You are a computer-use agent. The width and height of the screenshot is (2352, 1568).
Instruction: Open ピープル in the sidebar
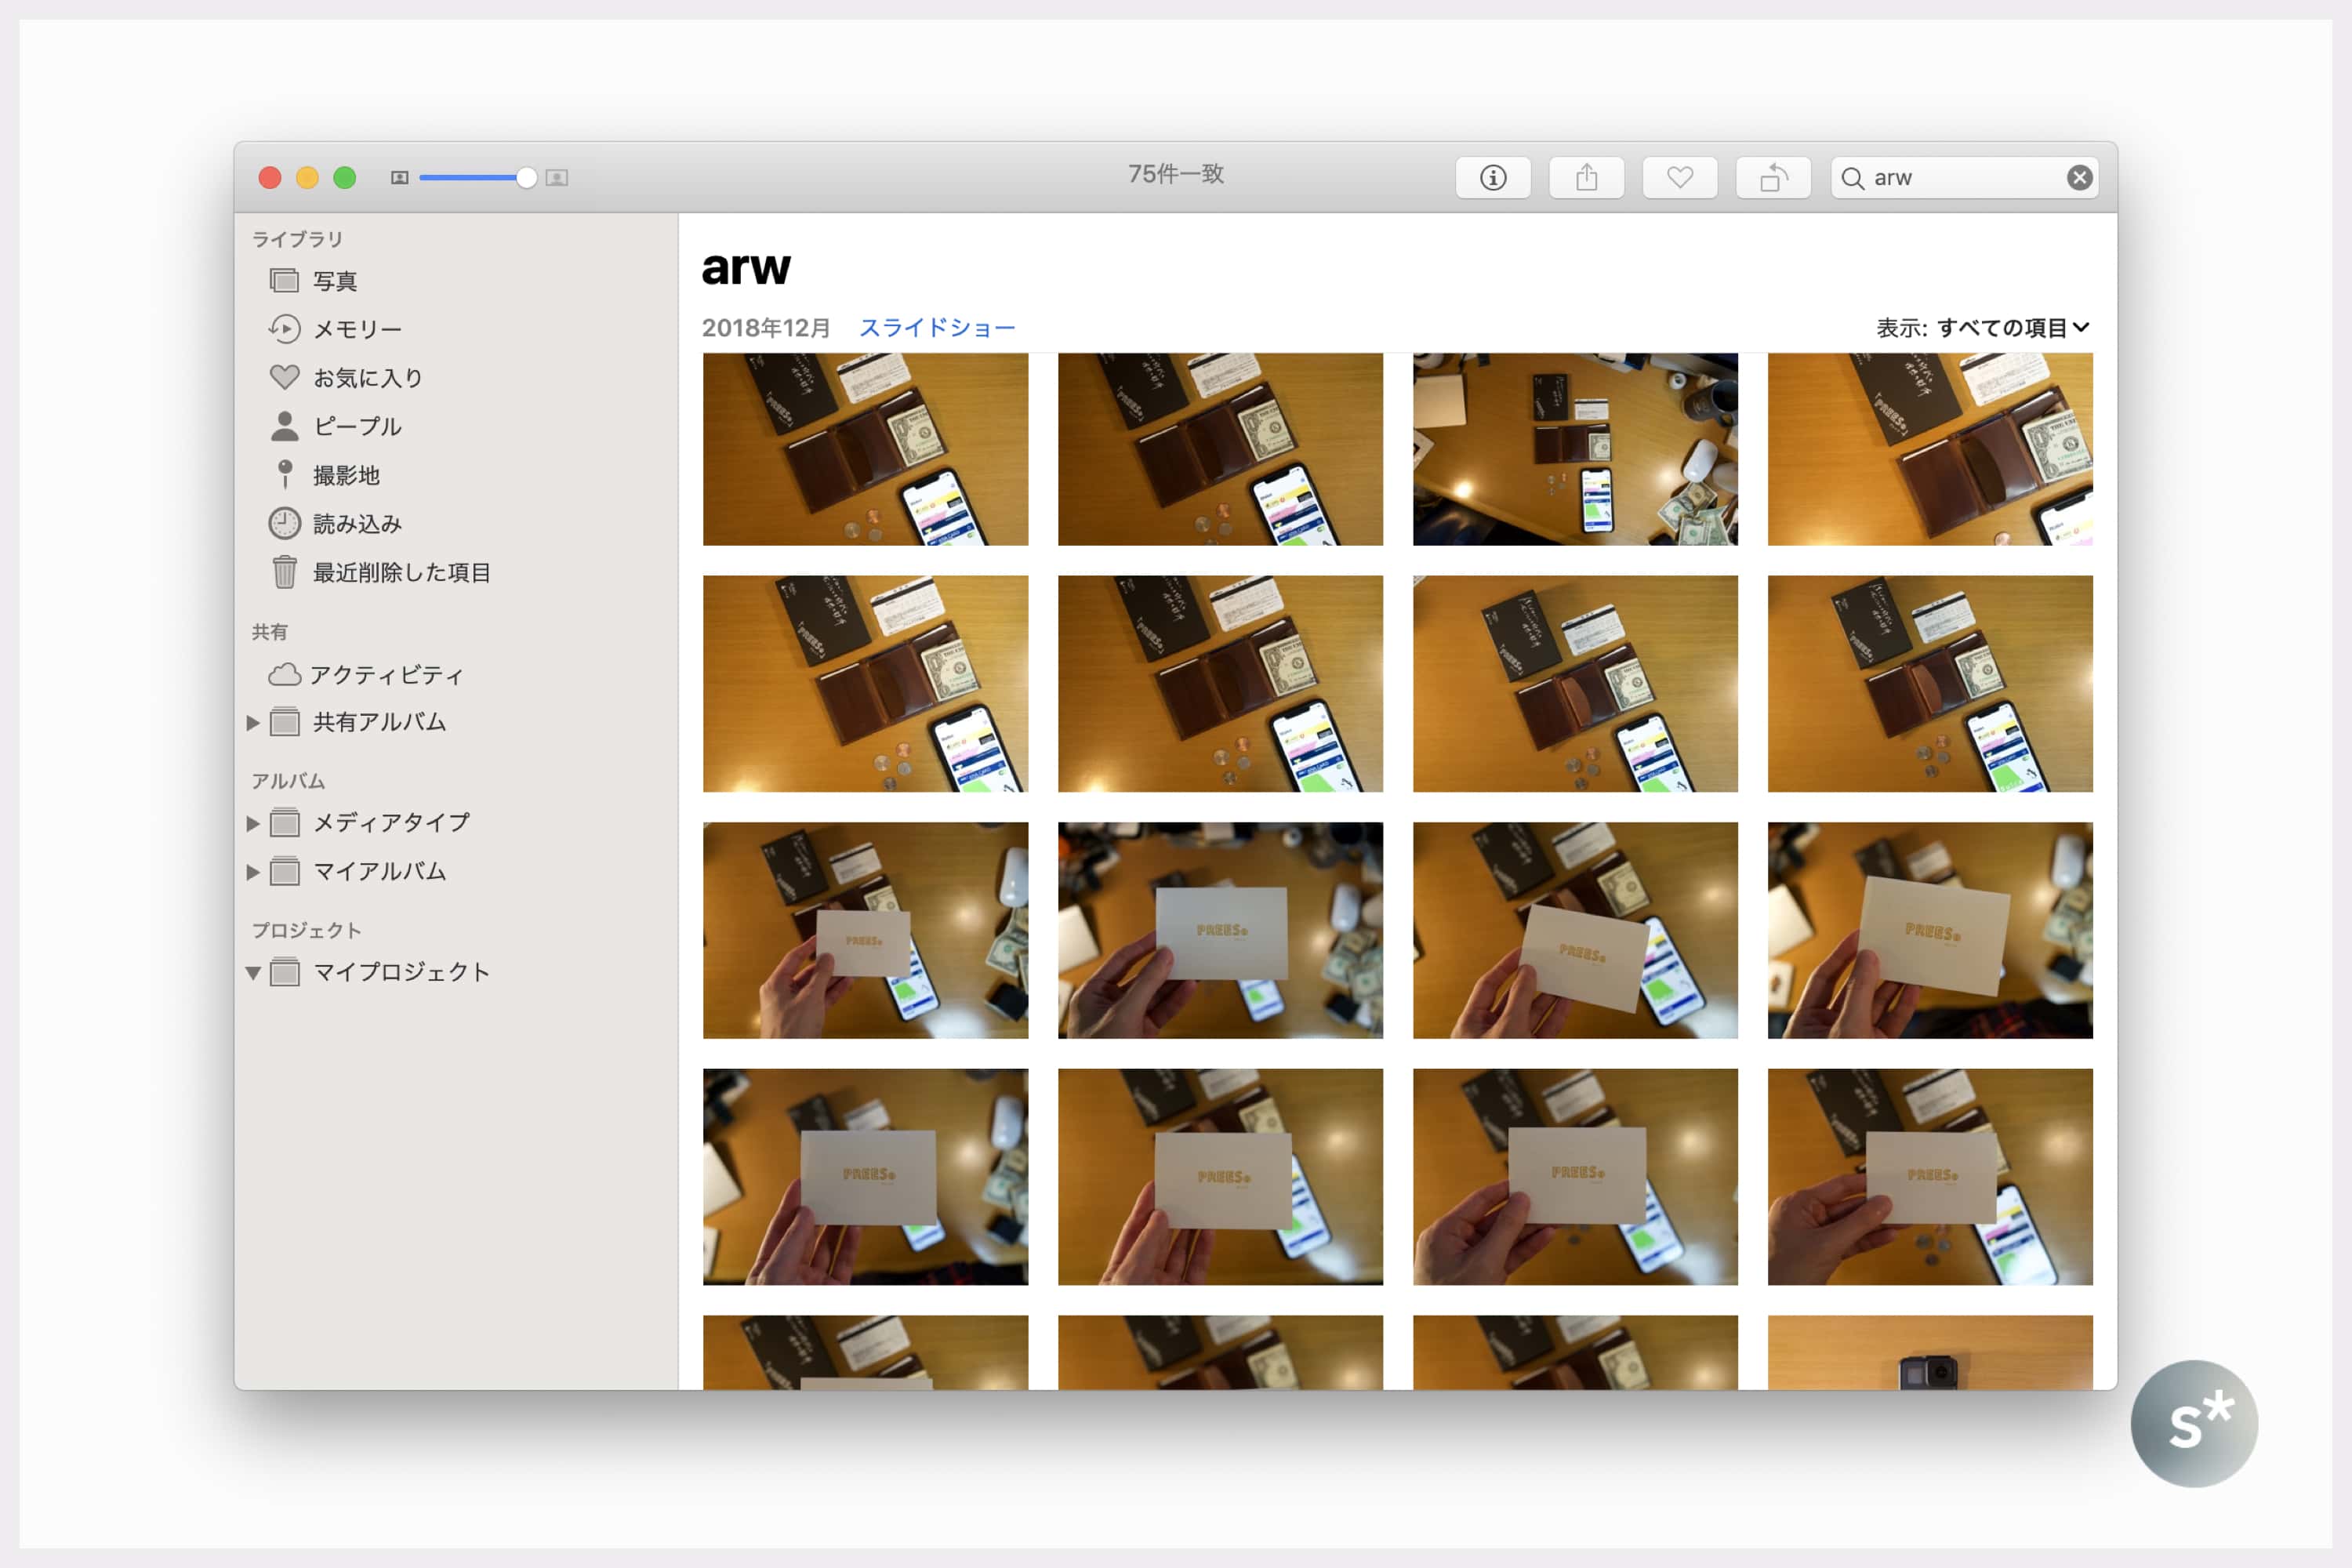click(x=356, y=427)
